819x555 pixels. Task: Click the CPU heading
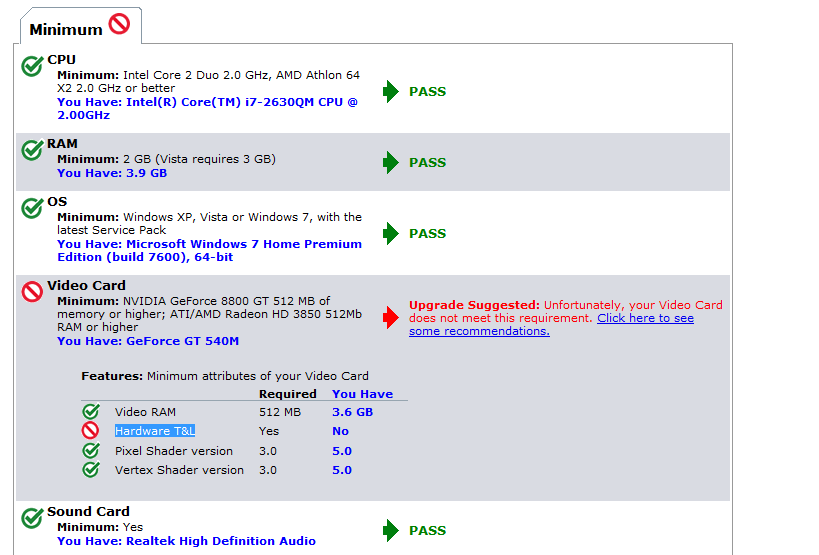(x=62, y=60)
